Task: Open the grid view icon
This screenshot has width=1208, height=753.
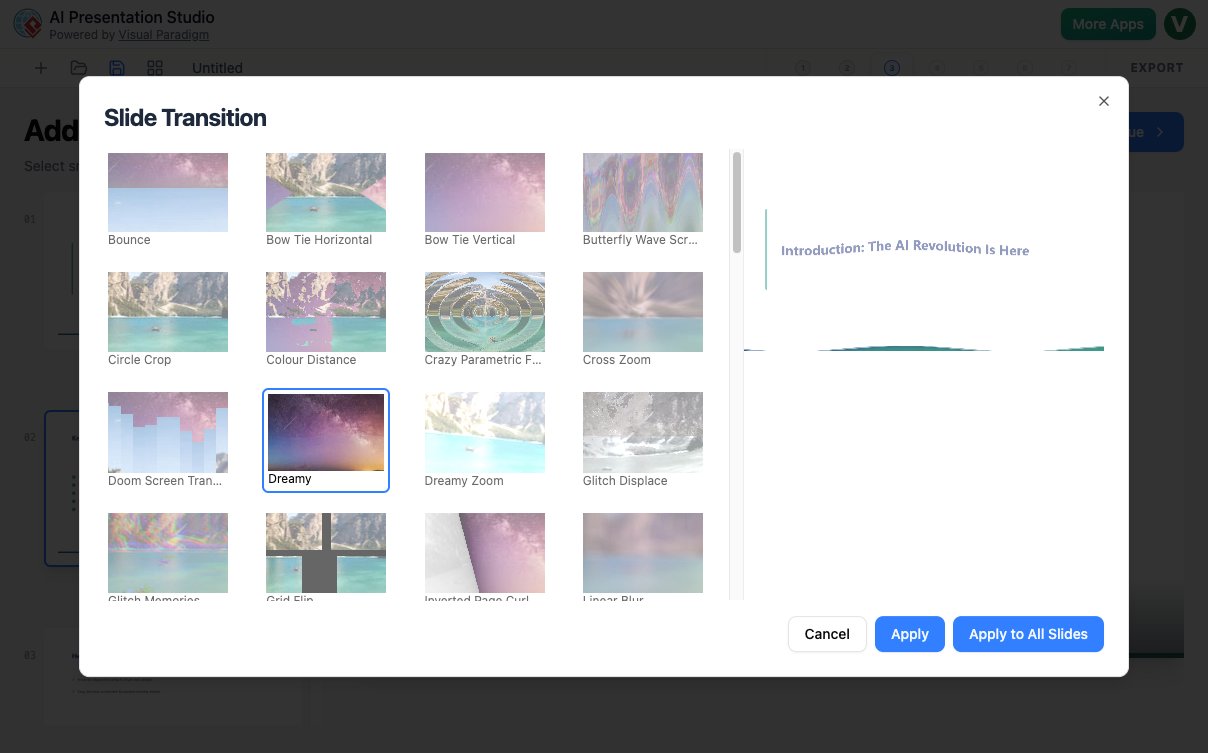Action: pyautogui.click(x=155, y=68)
